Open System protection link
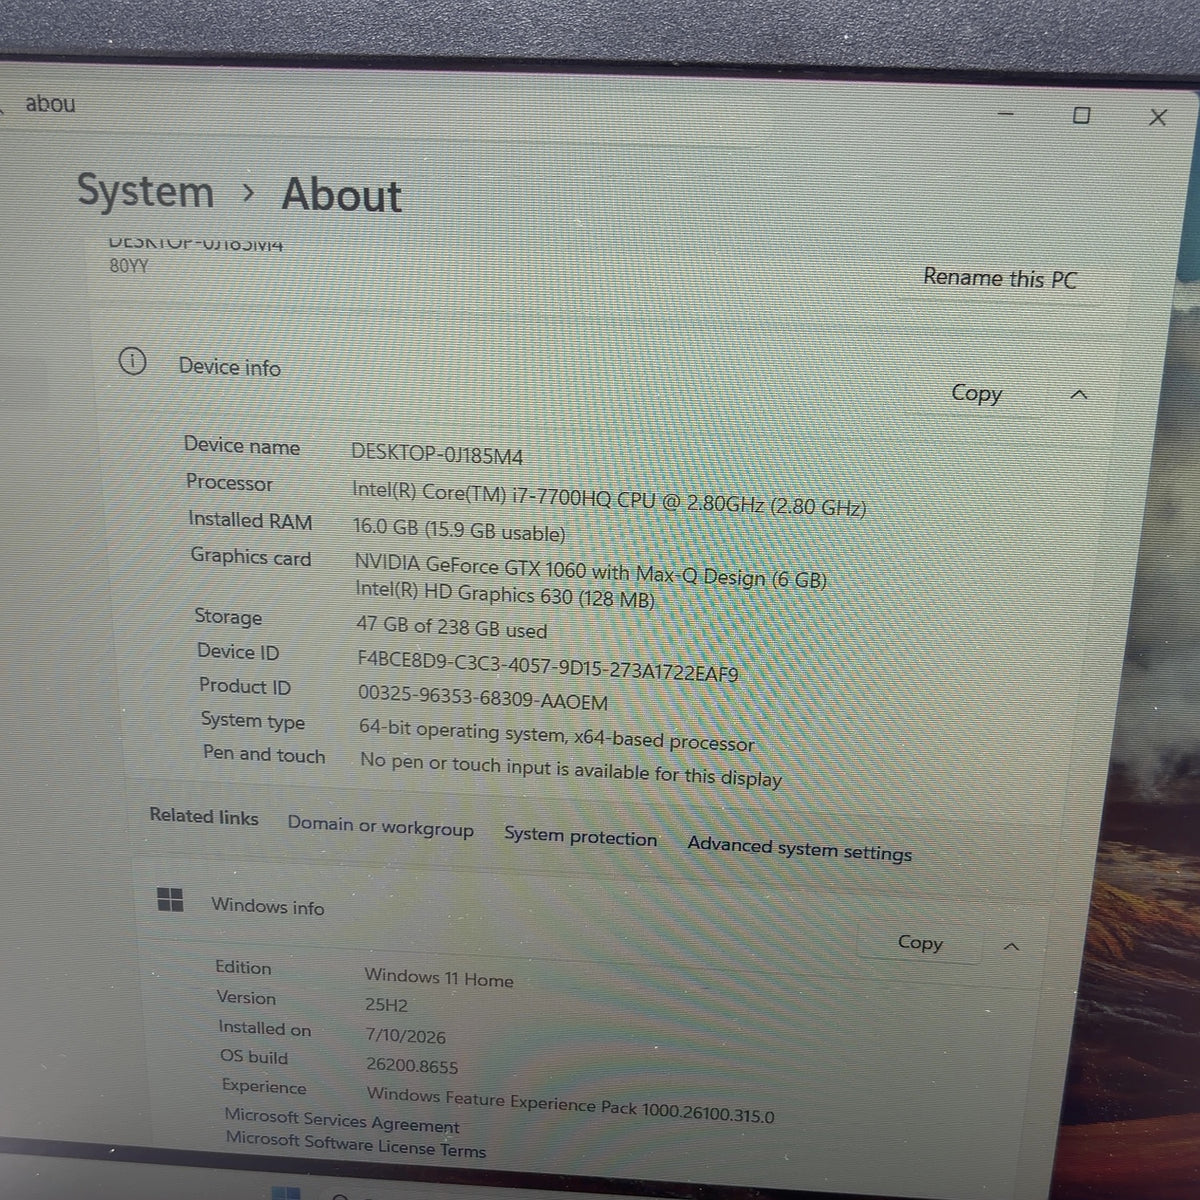Screen dimensions: 1200x1200 pos(580,836)
